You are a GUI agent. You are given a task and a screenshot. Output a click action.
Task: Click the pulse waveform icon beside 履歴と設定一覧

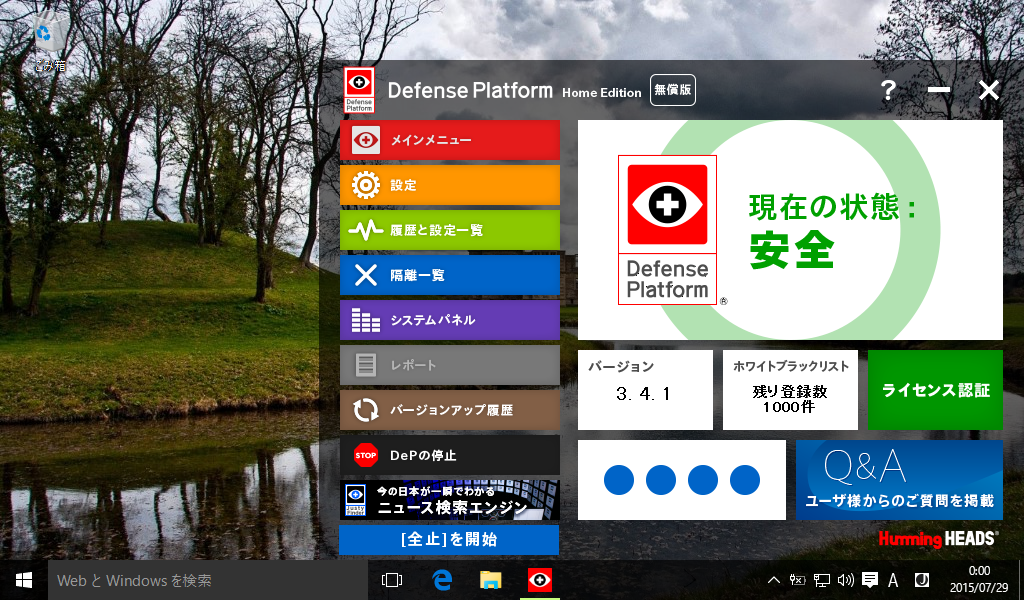click(x=366, y=230)
